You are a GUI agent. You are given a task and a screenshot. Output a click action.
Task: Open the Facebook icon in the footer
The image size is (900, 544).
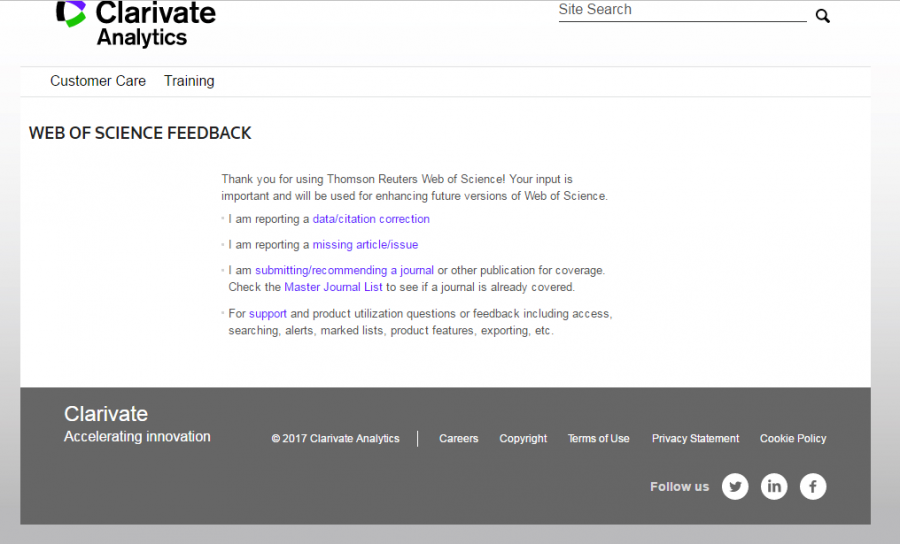(813, 487)
